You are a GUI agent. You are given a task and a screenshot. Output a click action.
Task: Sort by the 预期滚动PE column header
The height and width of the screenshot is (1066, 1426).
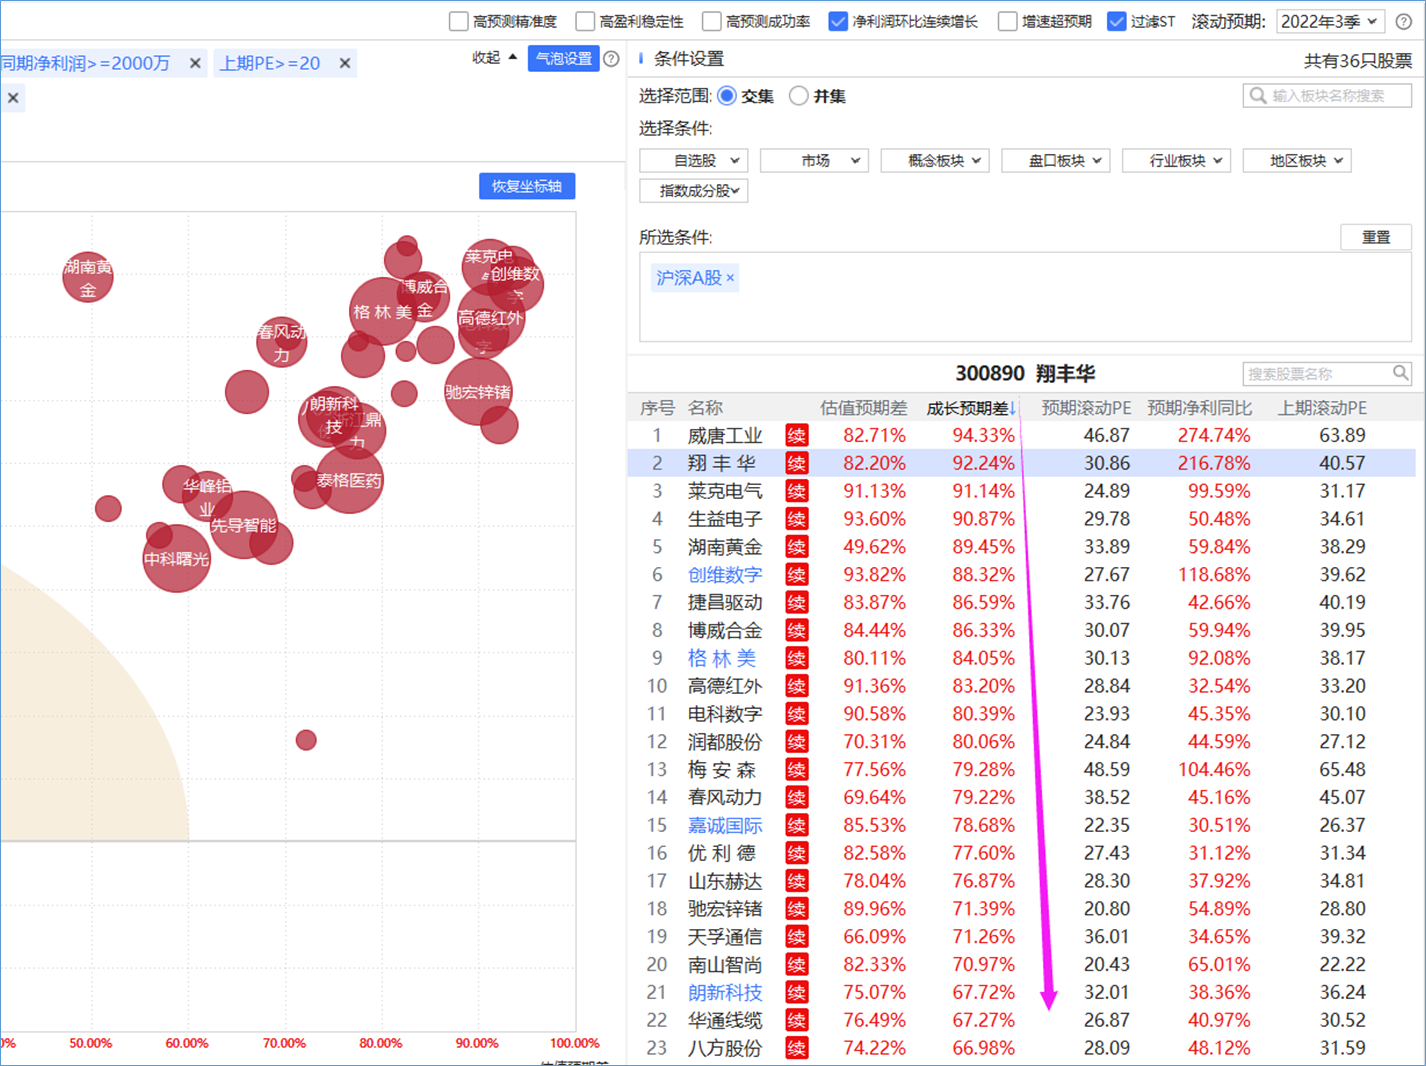(x=1086, y=408)
